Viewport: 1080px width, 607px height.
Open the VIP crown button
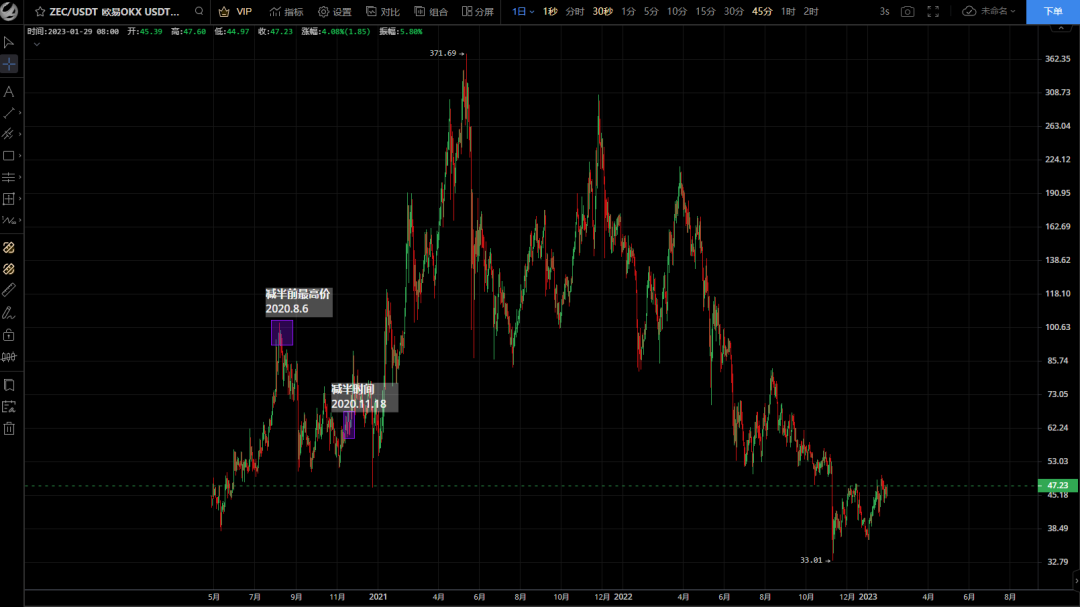click(235, 11)
